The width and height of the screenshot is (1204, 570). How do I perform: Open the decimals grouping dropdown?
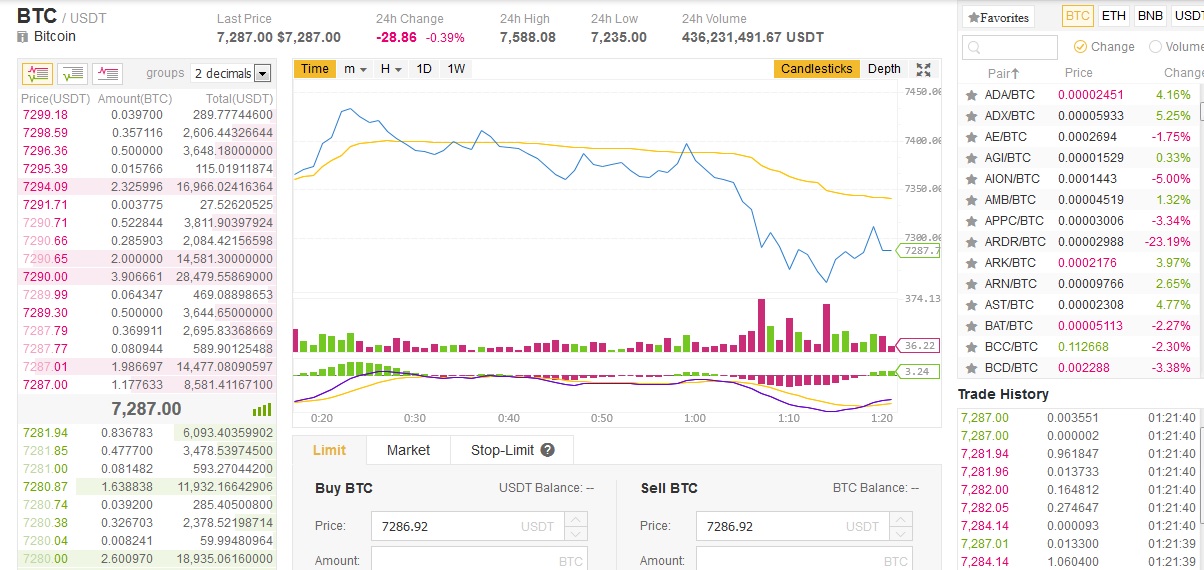(232, 73)
